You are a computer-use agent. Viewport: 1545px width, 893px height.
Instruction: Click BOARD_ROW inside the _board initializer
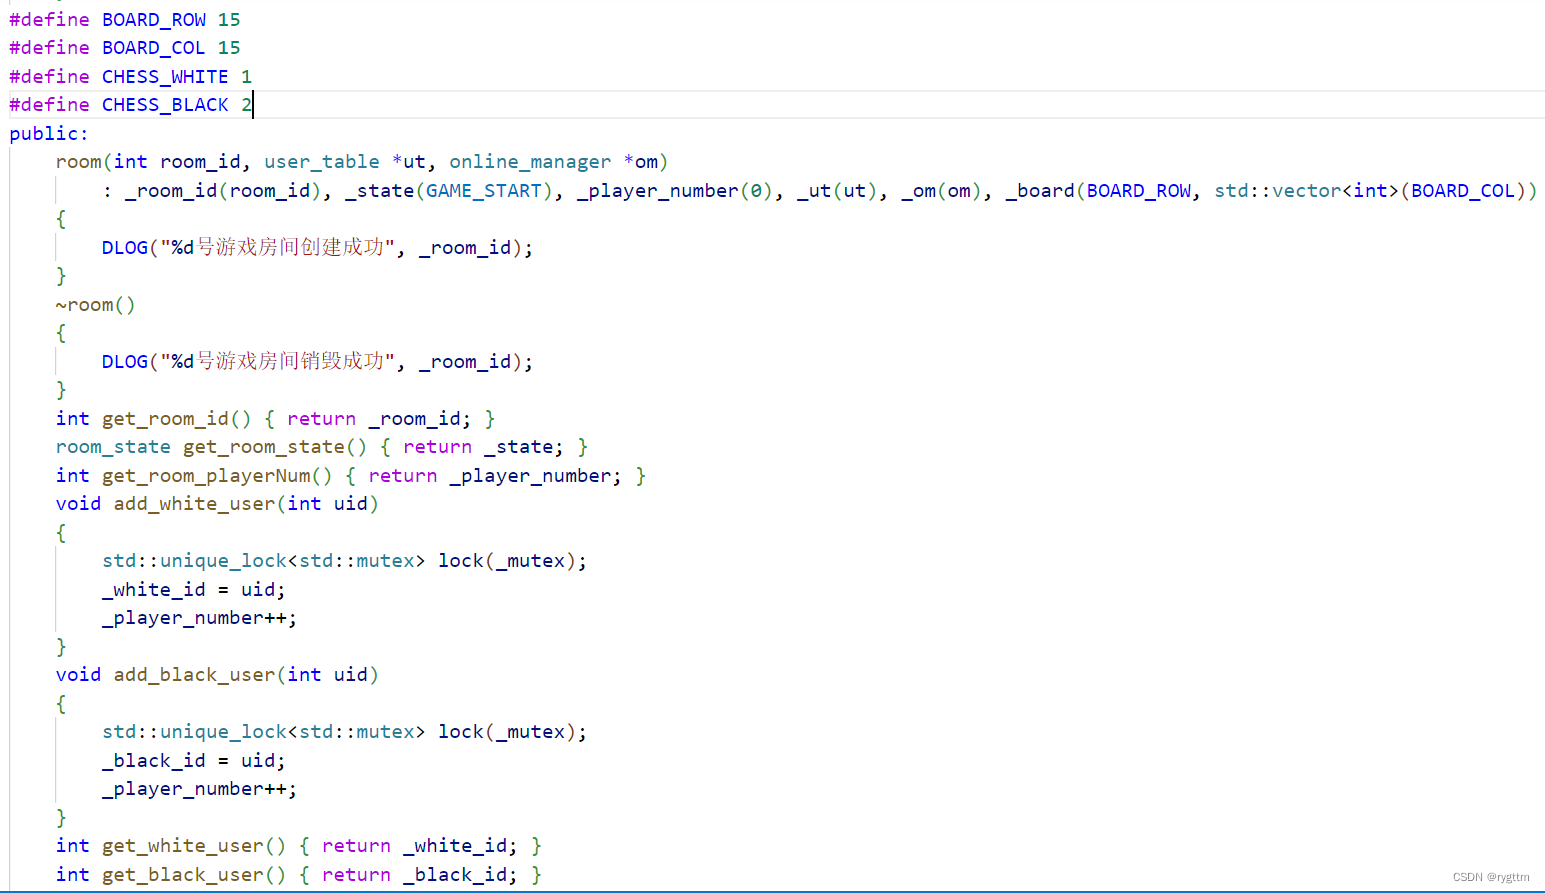(x=1139, y=190)
